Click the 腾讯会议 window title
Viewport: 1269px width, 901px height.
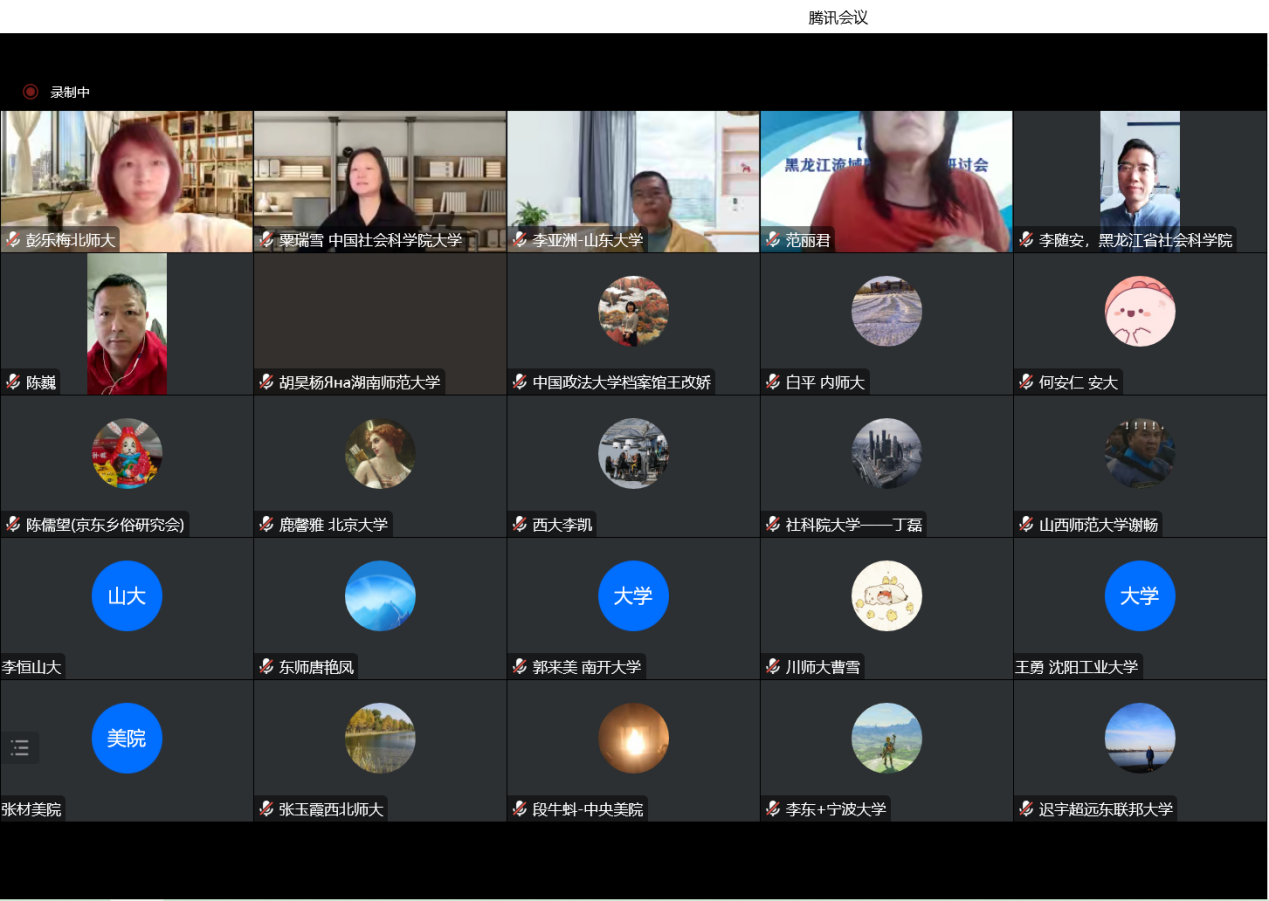pyautogui.click(x=837, y=18)
